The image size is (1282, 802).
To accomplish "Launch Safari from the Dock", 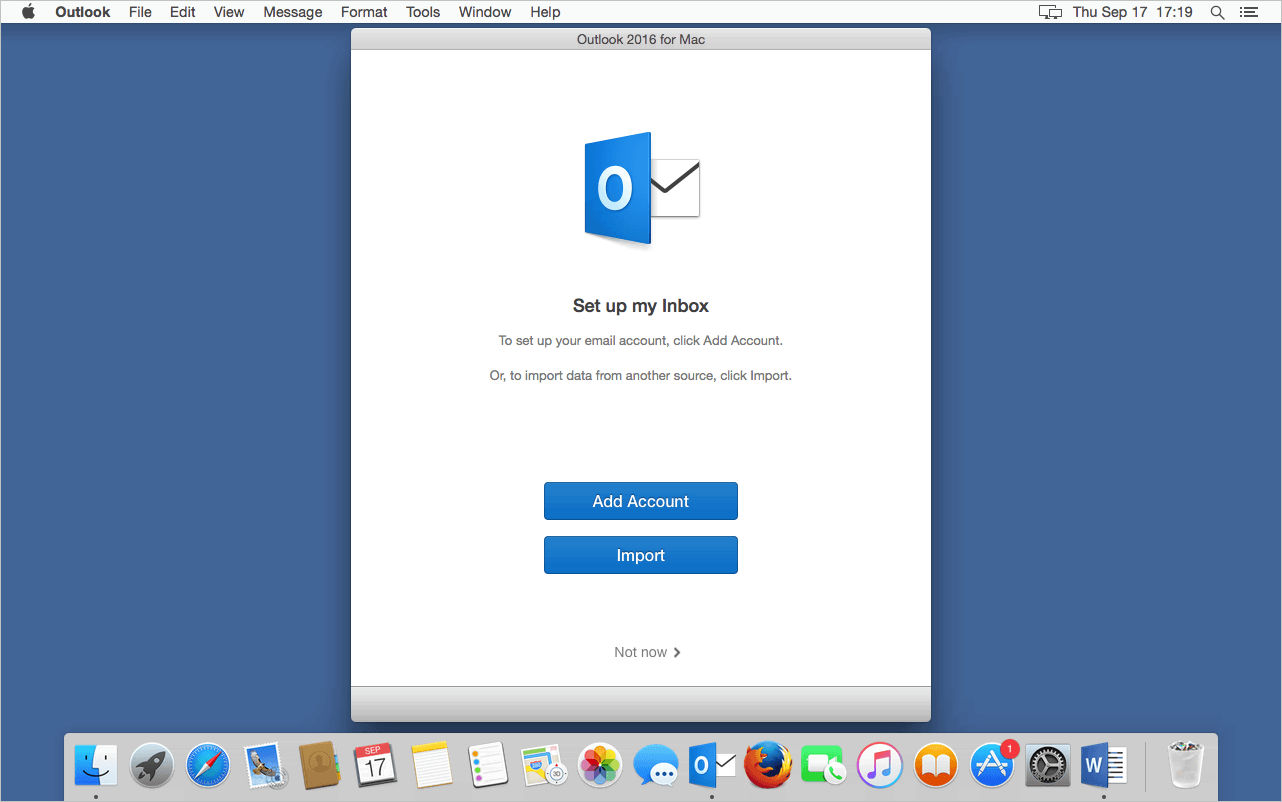I will (x=208, y=766).
